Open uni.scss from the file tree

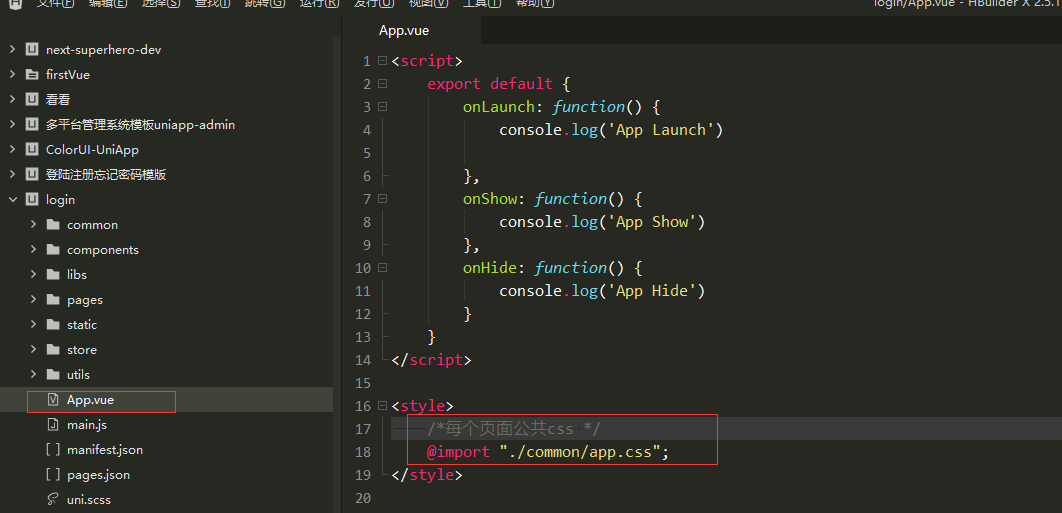[89, 500]
